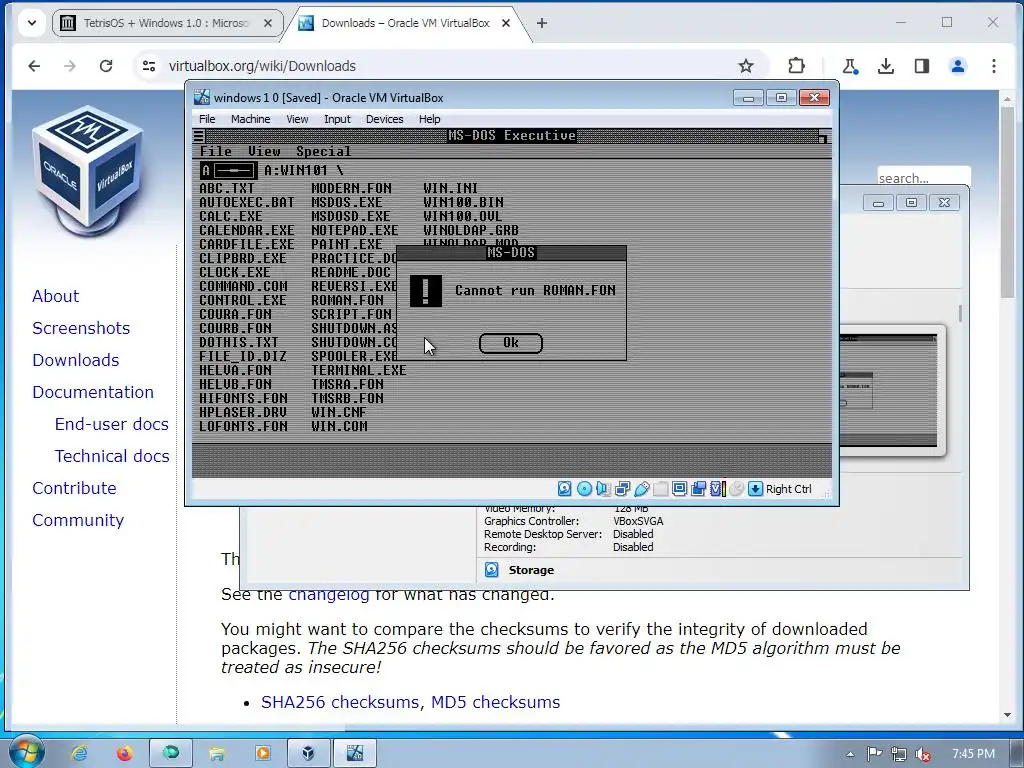This screenshot has width=1024, height=768.
Task: Click the Windows Start orb
Action: pos(27,752)
